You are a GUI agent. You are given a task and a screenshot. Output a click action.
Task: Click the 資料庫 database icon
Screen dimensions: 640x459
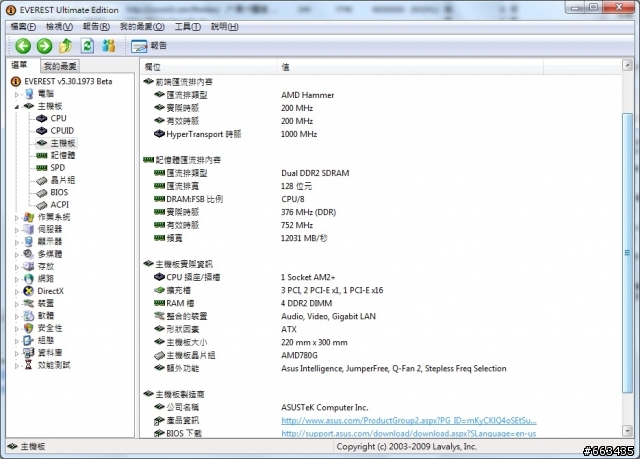(29, 353)
